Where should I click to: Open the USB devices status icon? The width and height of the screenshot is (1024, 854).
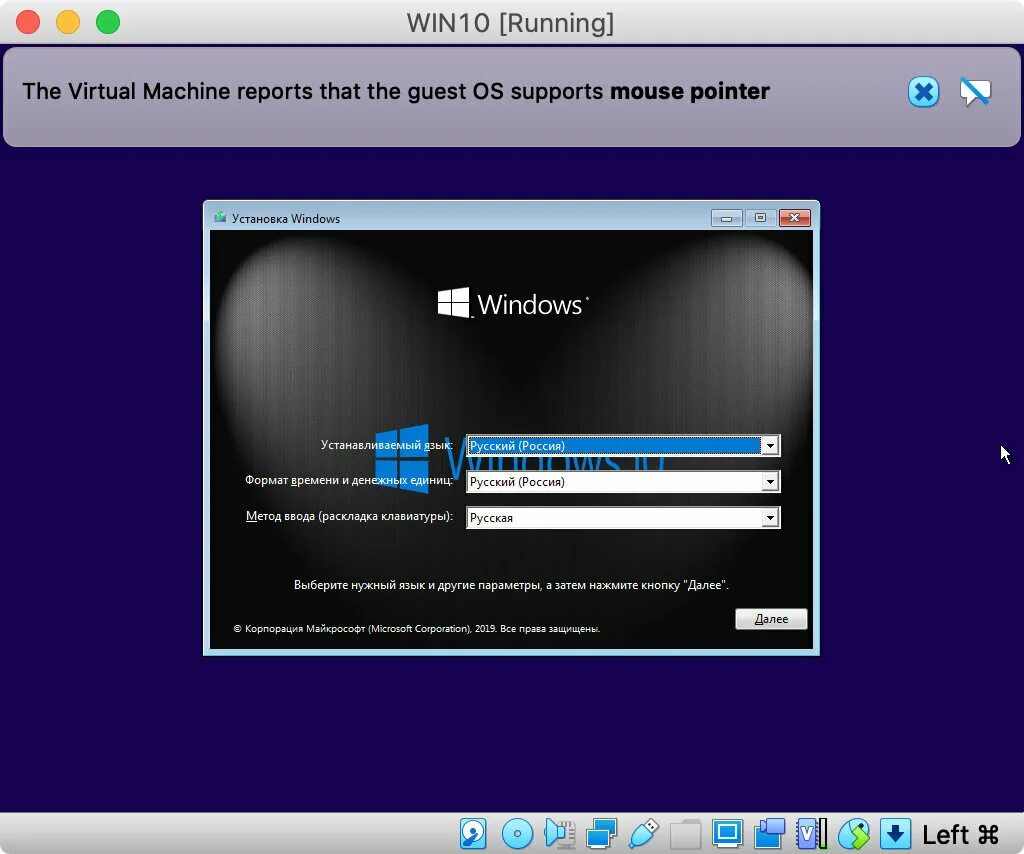(x=643, y=834)
